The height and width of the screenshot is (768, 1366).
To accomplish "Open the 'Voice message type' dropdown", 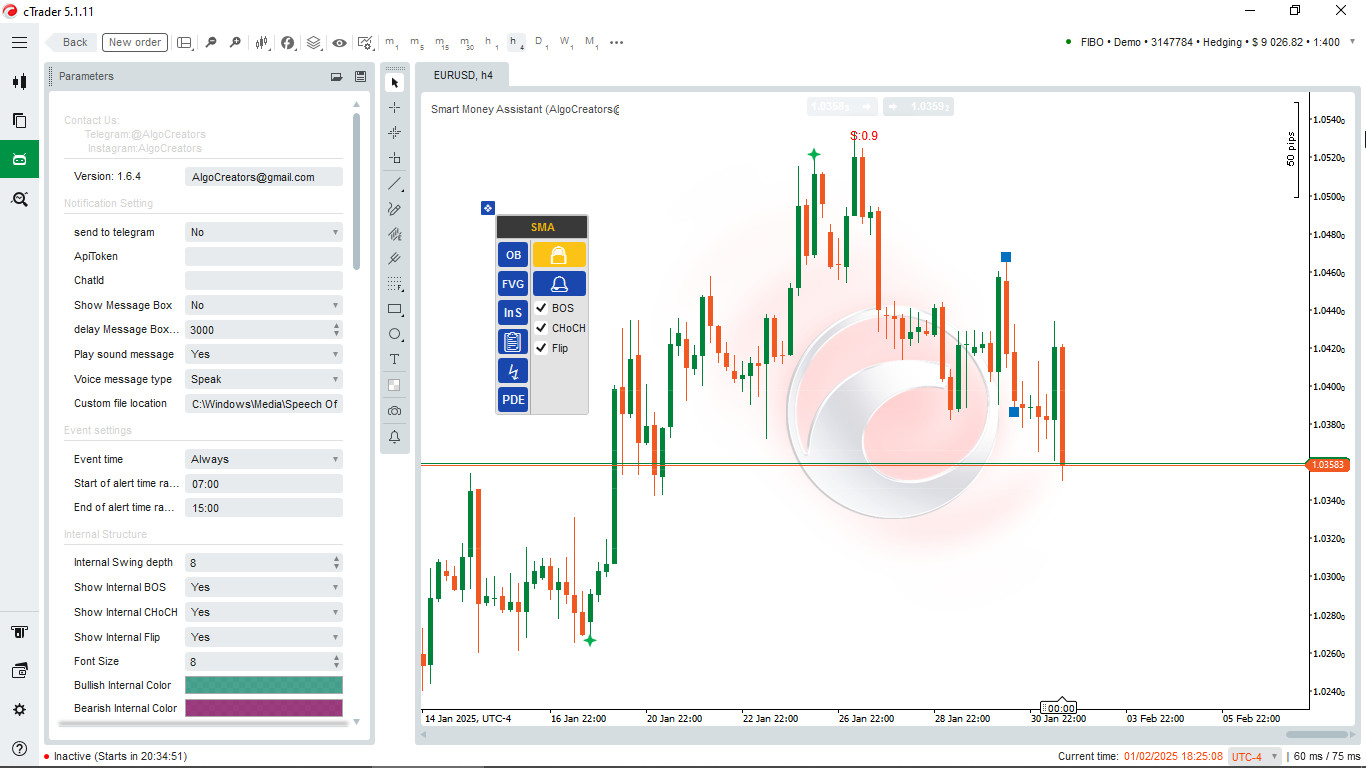I will pyautogui.click(x=264, y=379).
